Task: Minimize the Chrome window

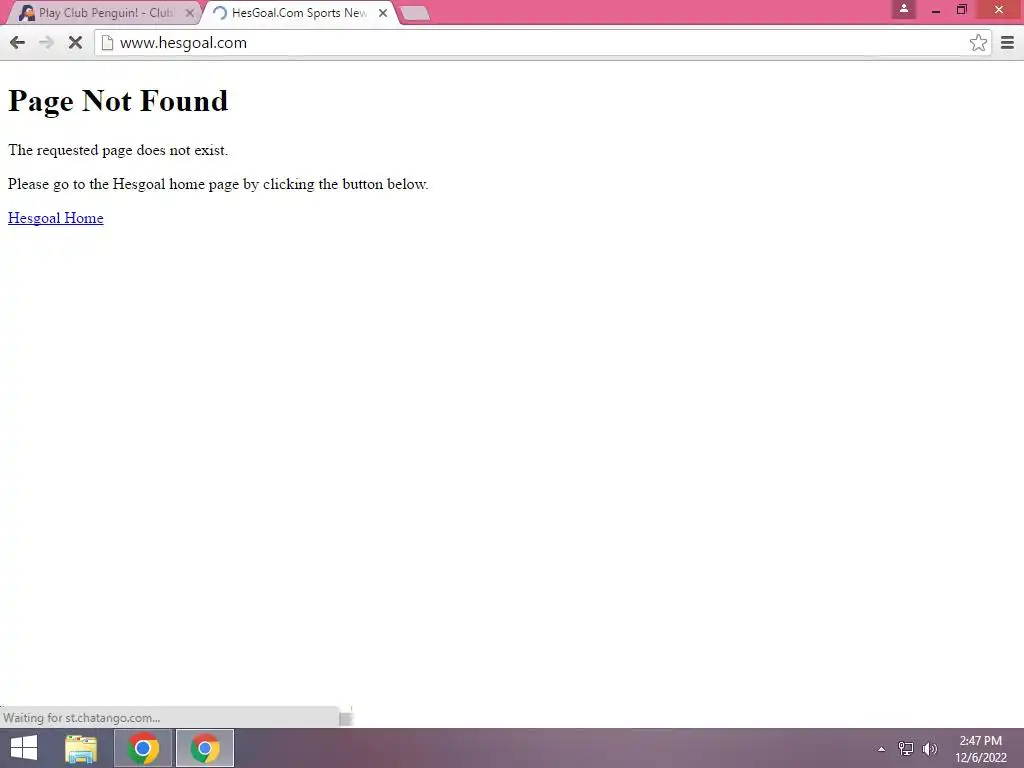Action: (x=935, y=10)
